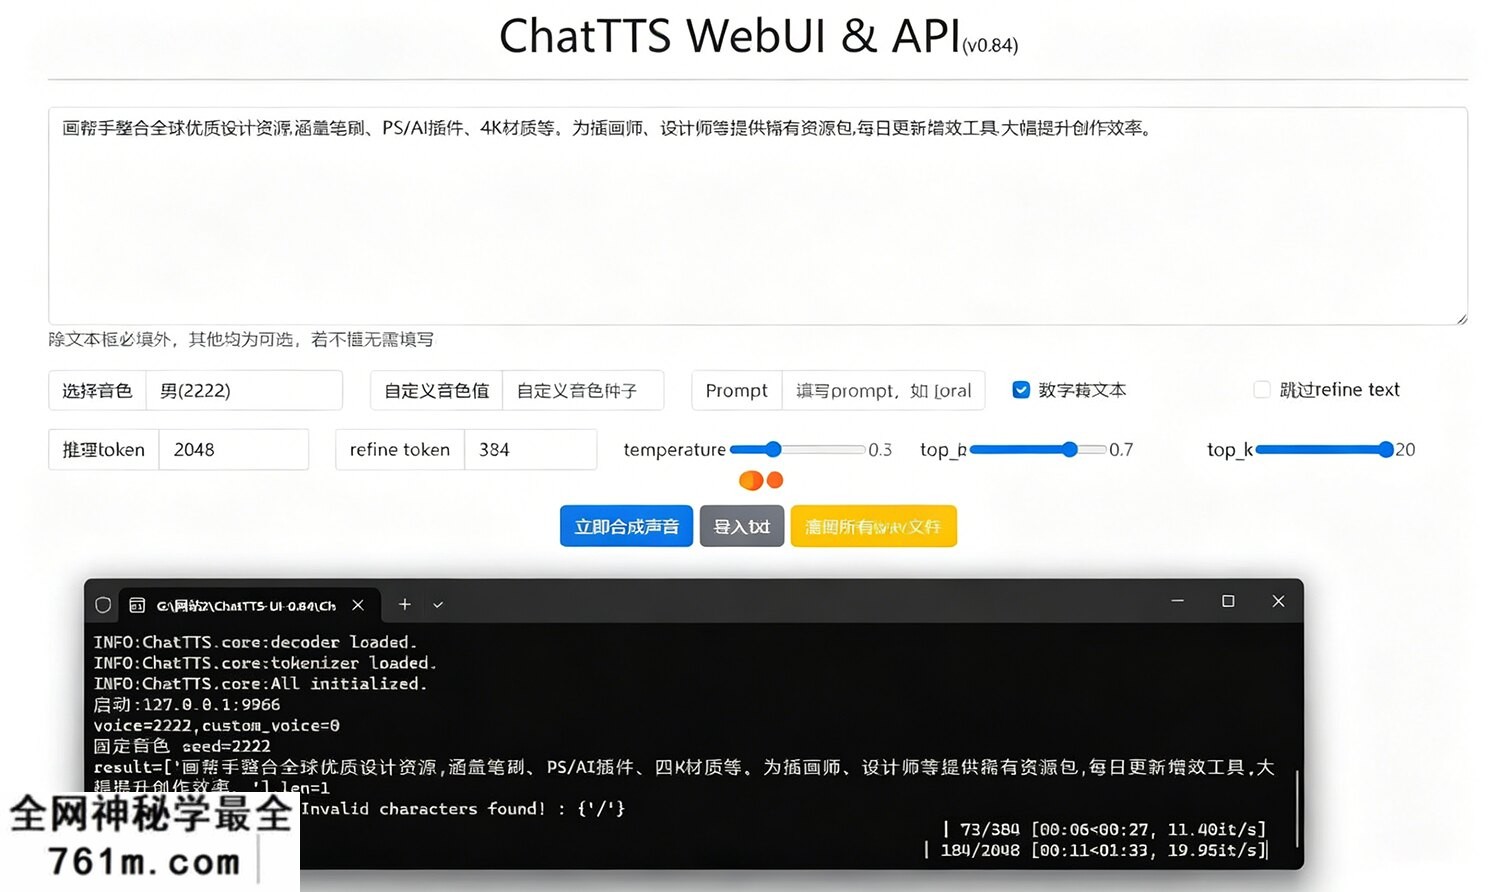
Task: Open a new terminal tab
Action: pyautogui.click(x=405, y=604)
